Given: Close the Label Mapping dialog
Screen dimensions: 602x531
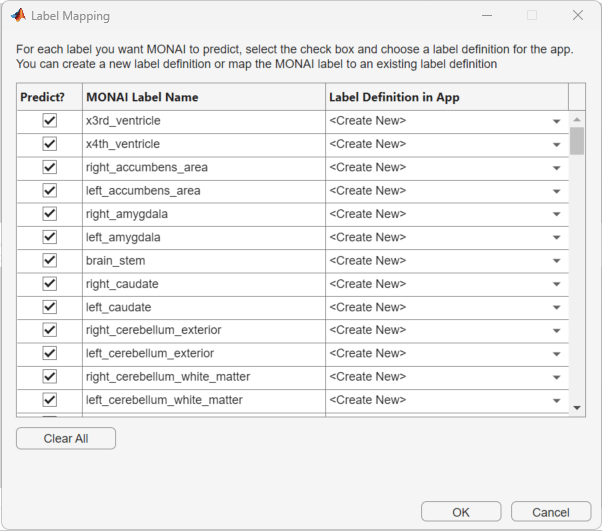Looking at the screenshot, I should point(578,16).
